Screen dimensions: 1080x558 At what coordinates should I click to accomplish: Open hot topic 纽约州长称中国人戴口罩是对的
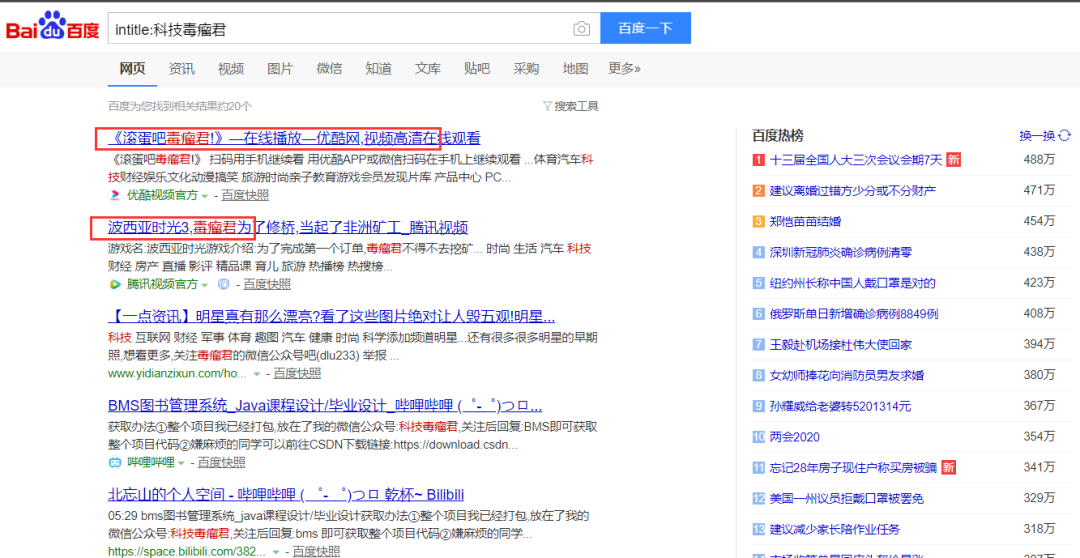853,283
